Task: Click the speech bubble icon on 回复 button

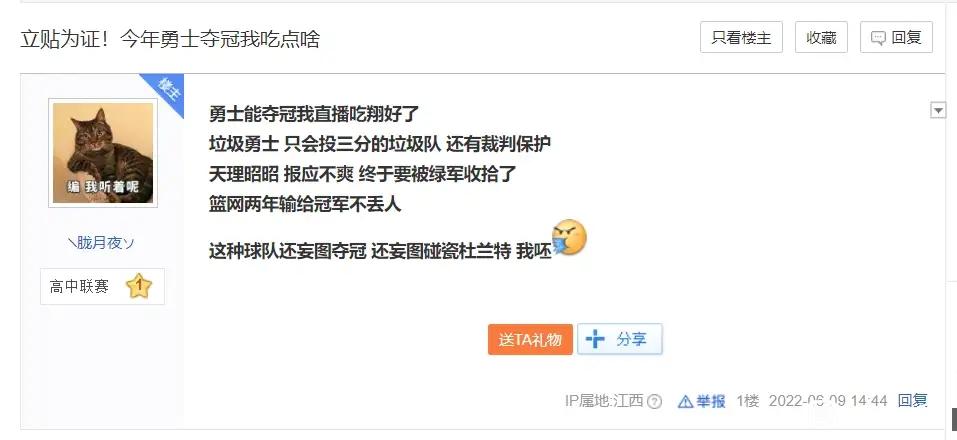Action: click(878, 38)
